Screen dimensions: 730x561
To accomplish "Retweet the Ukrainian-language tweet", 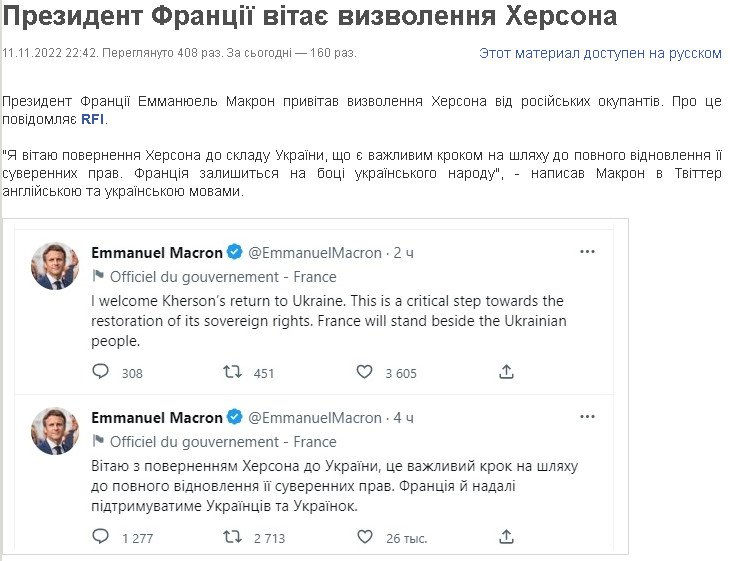I will (232, 537).
